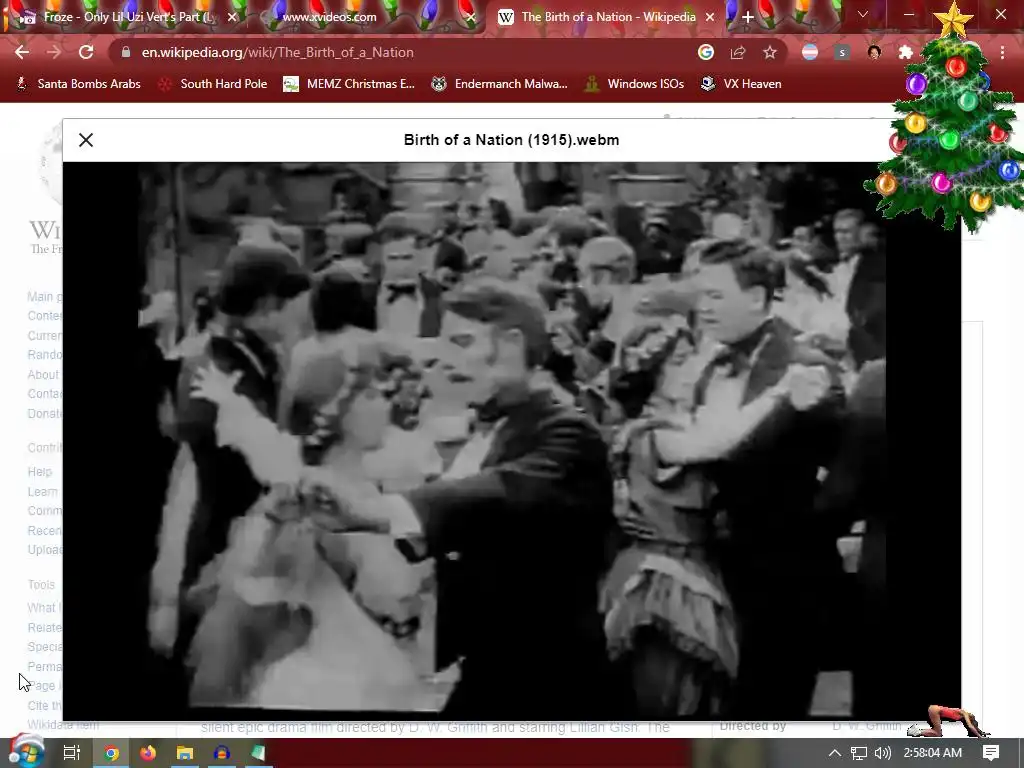Open the green document app on taskbar
1024x768 pixels.
pyautogui.click(x=258, y=753)
